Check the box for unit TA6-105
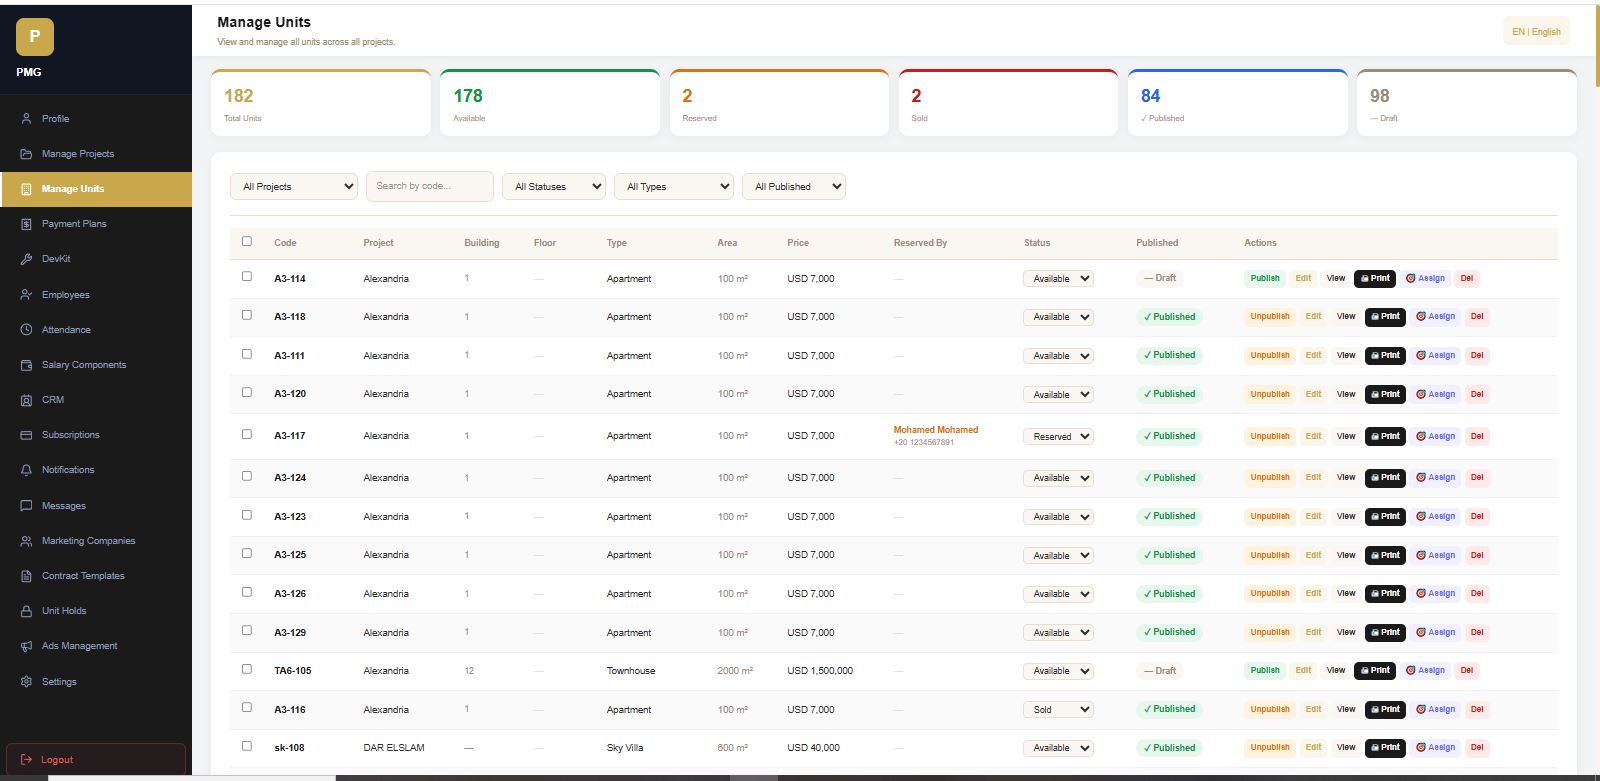Screen dimensions: 1600x781 point(247,669)
